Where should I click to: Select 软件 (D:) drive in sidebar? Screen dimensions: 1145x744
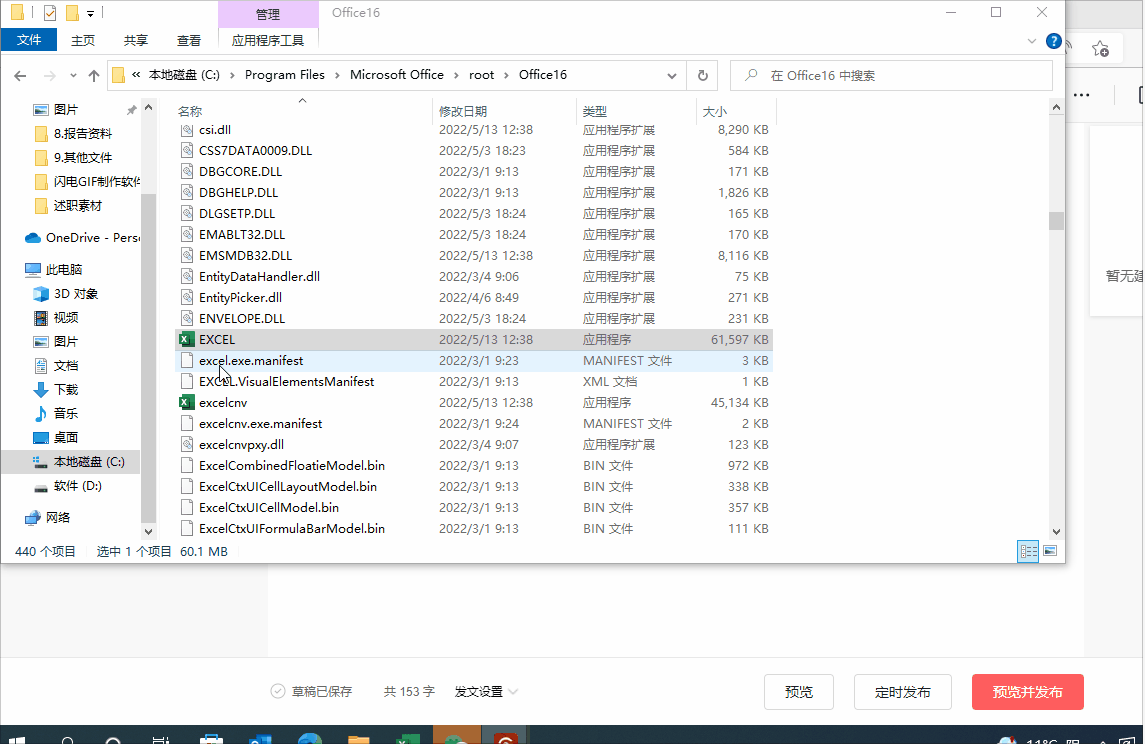68,486
